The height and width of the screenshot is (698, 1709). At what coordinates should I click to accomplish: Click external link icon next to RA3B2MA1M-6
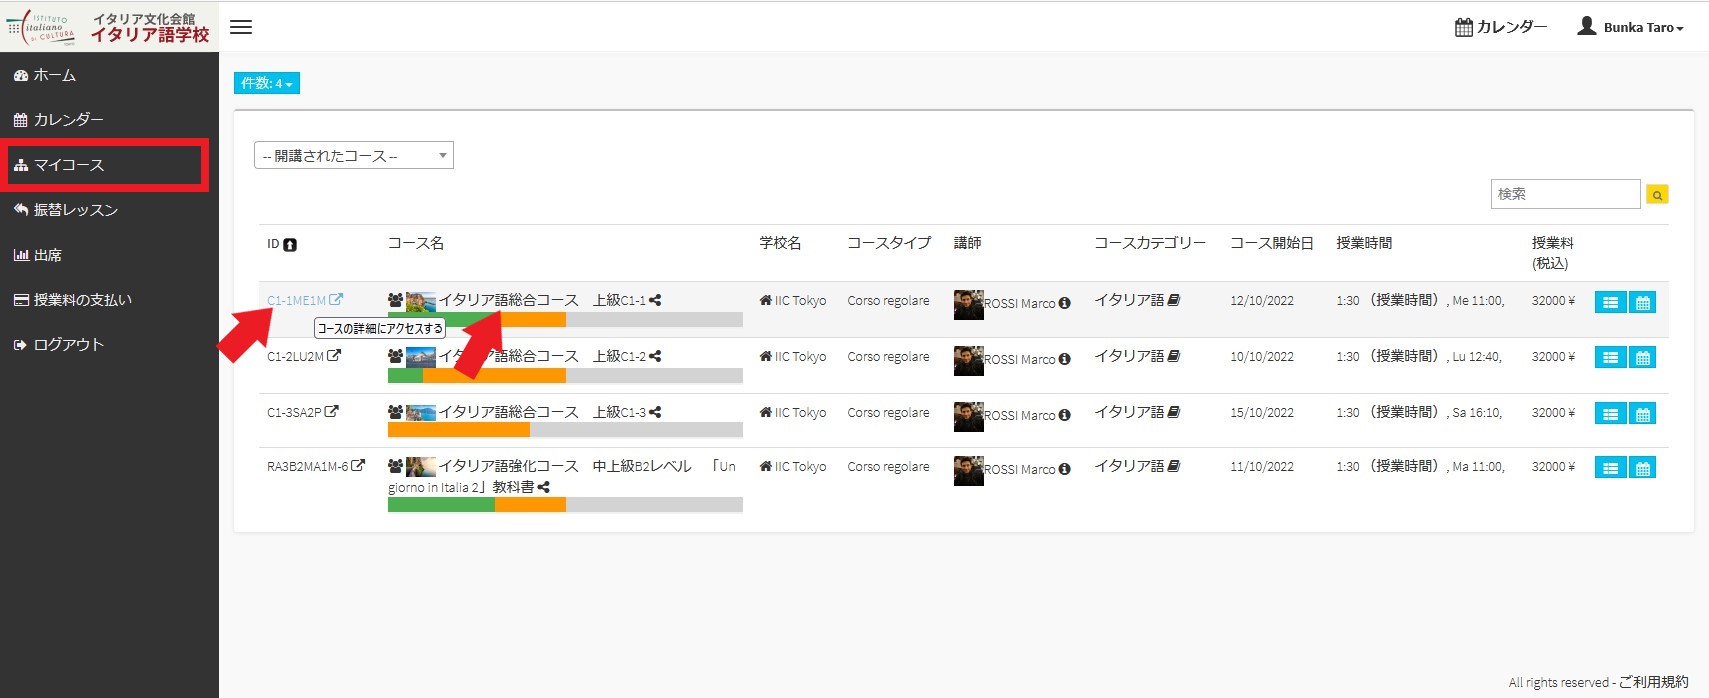tap(358, 466)
